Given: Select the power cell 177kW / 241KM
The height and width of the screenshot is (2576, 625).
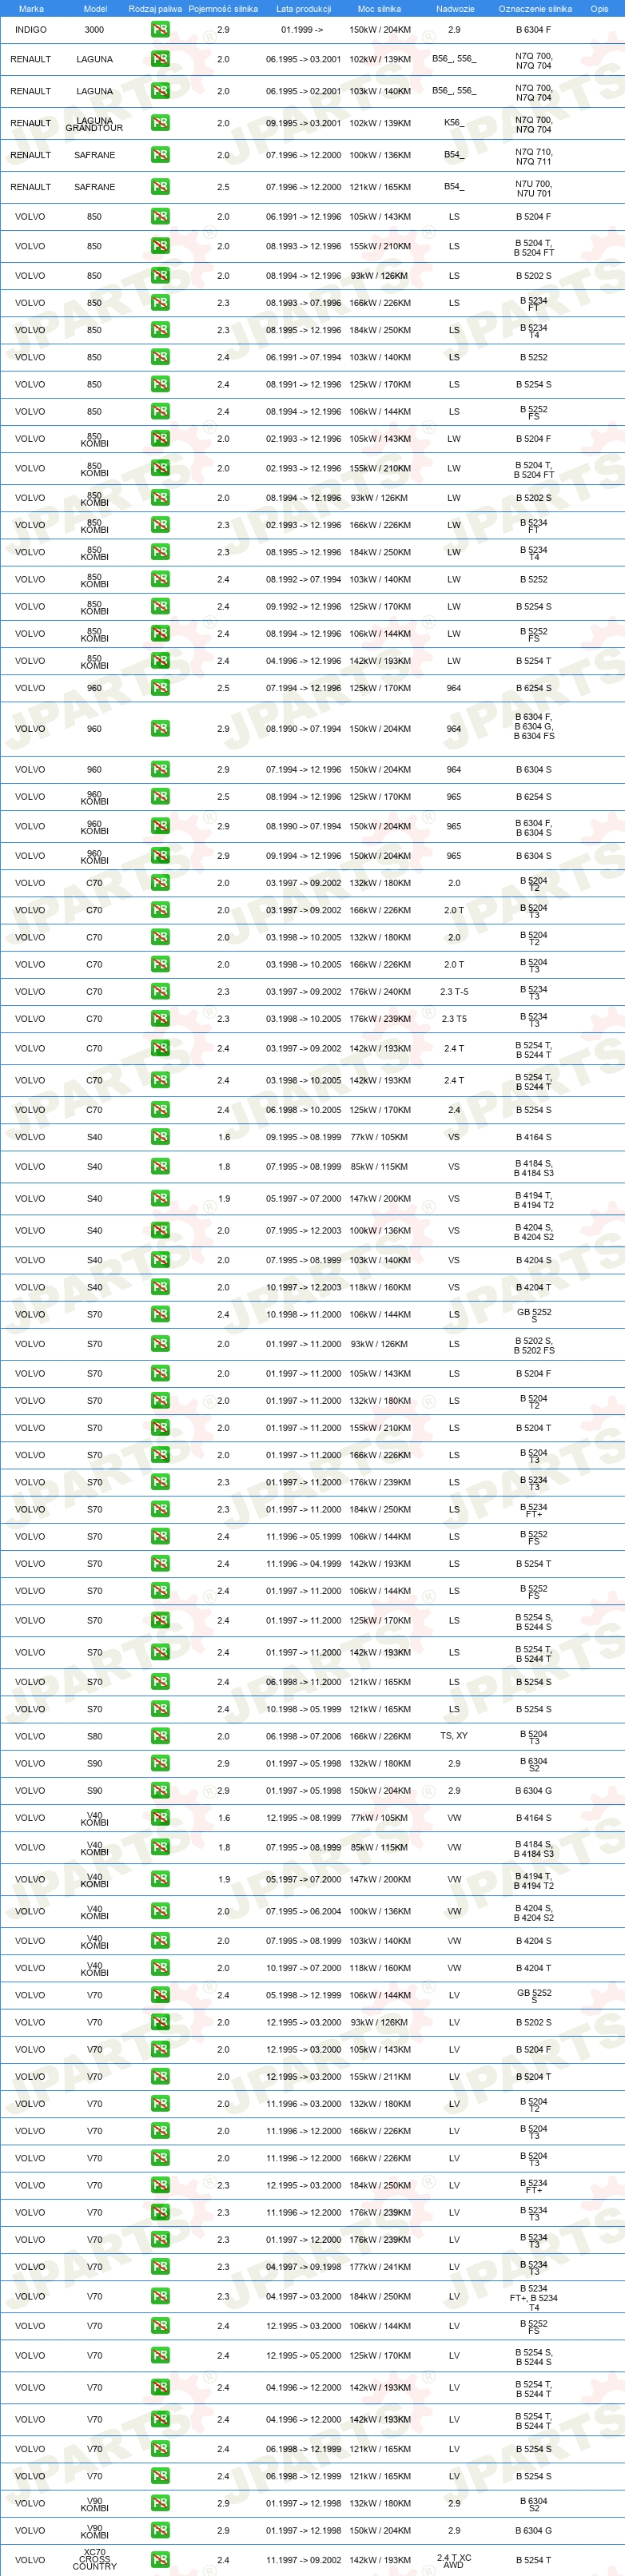Looking at the screenshot, I should point(380,2267).
